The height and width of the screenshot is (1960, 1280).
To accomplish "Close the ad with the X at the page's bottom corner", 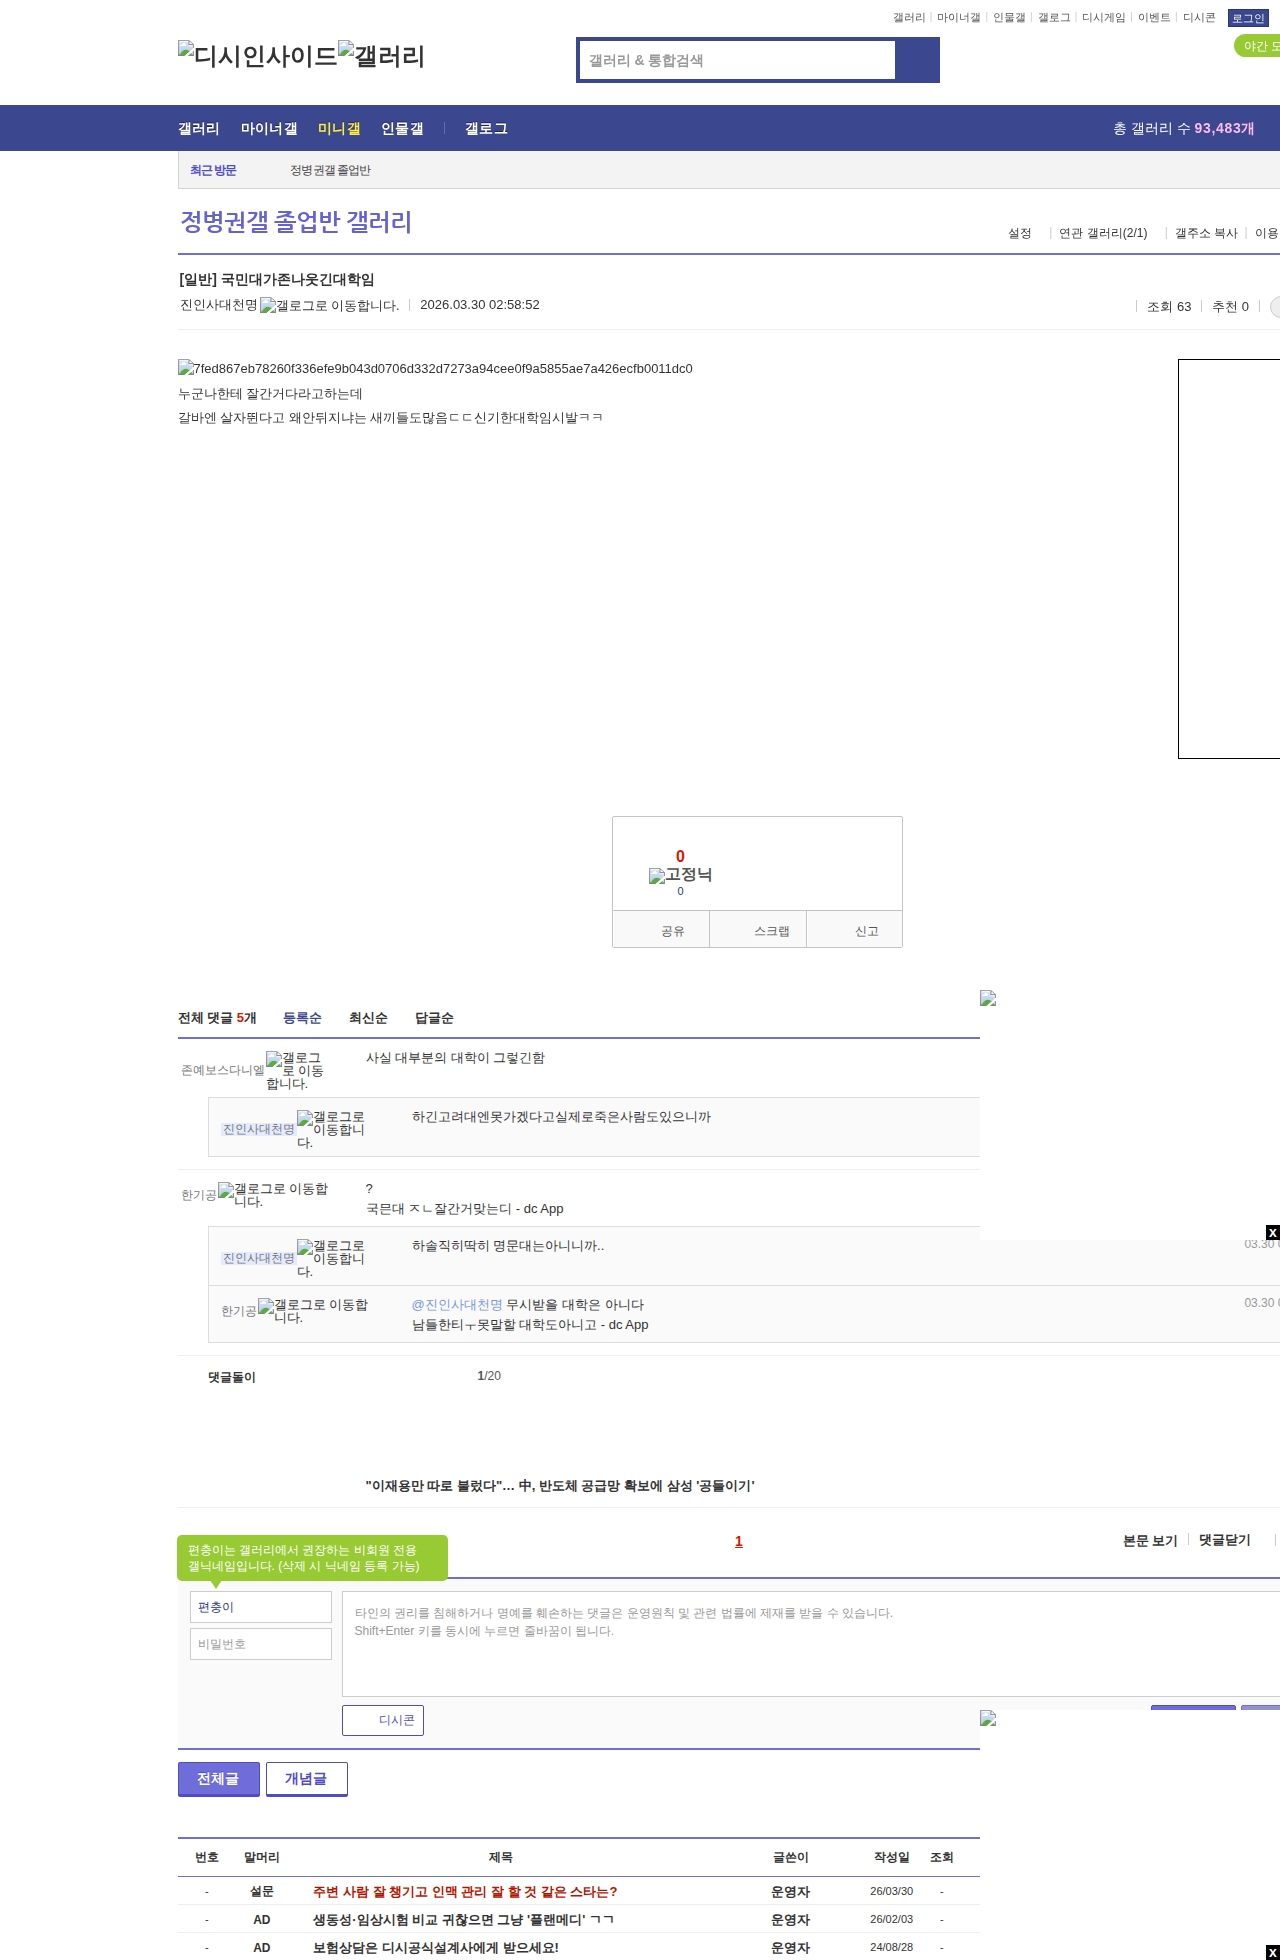I will click(x=1272, y=1952).
